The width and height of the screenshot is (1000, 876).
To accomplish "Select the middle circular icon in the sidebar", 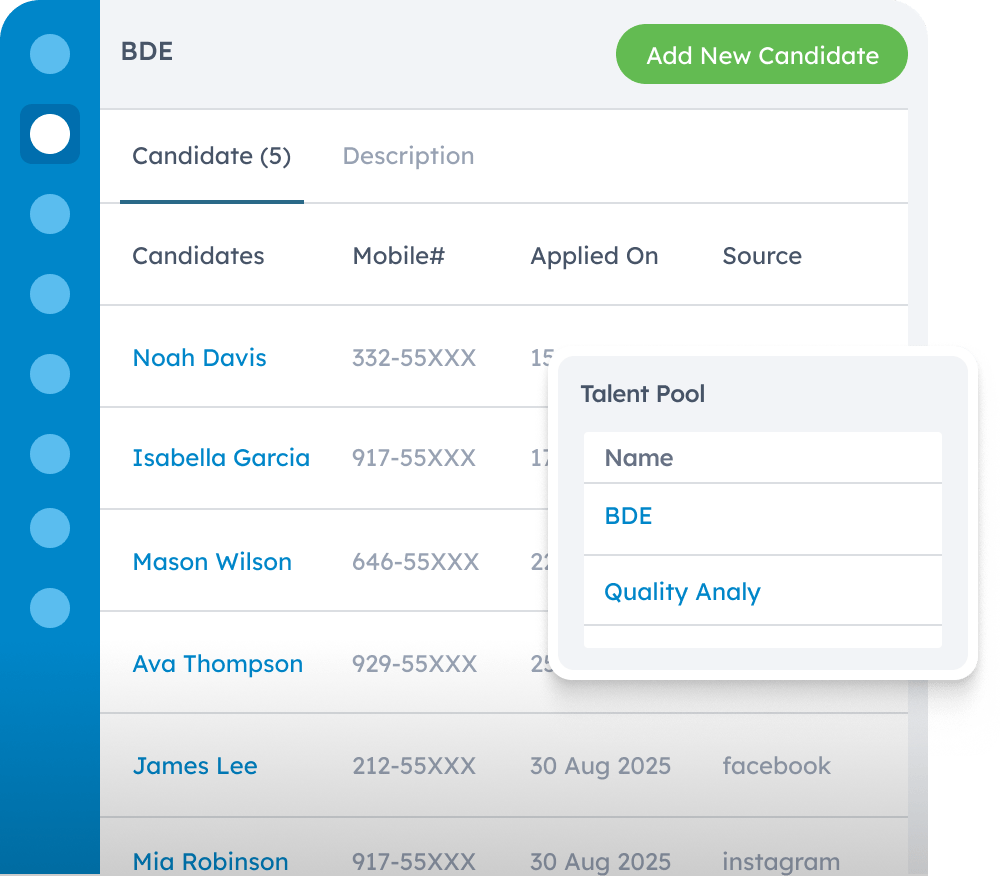I will [x=50, y=374].
